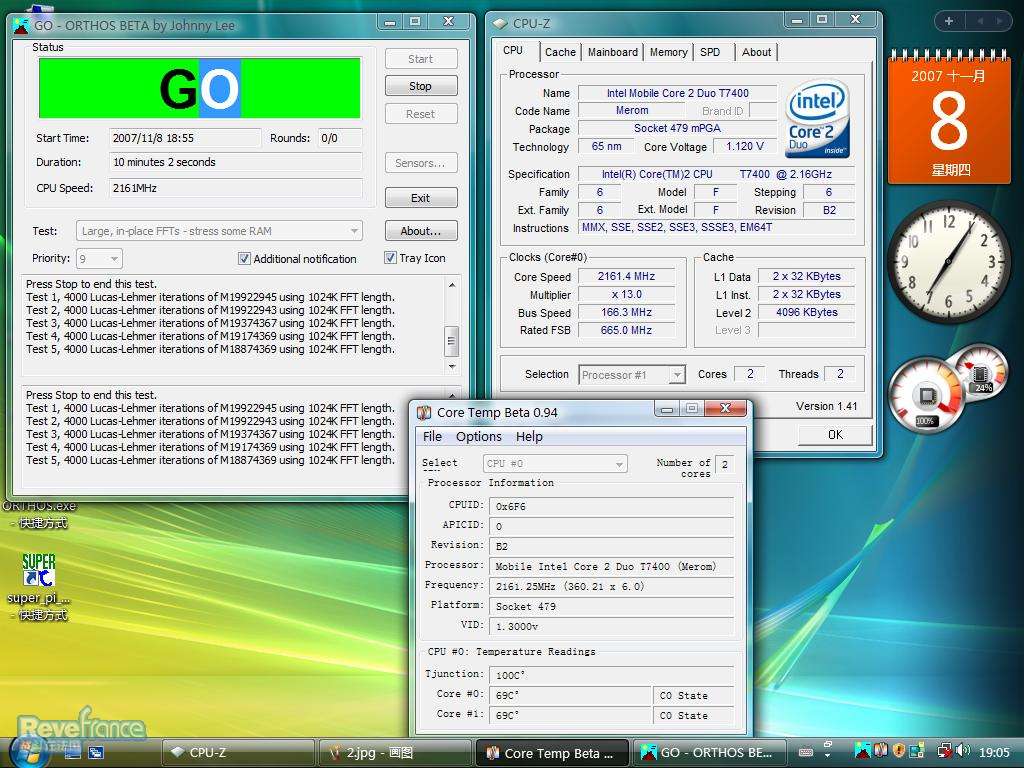The width and height of the screenshot is (1024, 768).
Task: Open the network connection tray icon
Action: pyautogui.click(x=944, y=752)
